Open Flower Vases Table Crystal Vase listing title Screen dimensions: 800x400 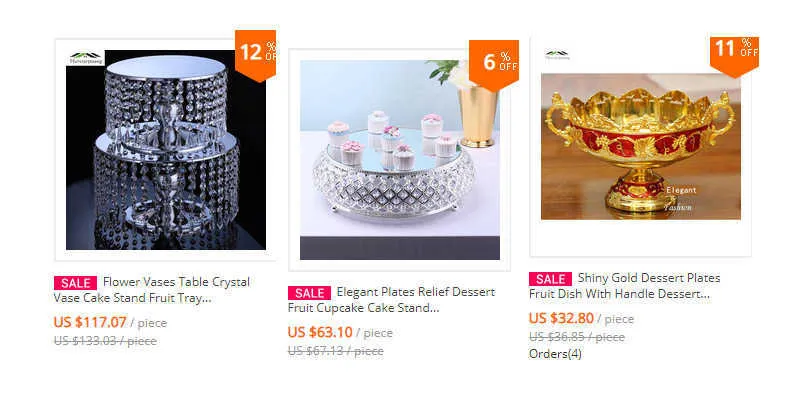[152, 290]
